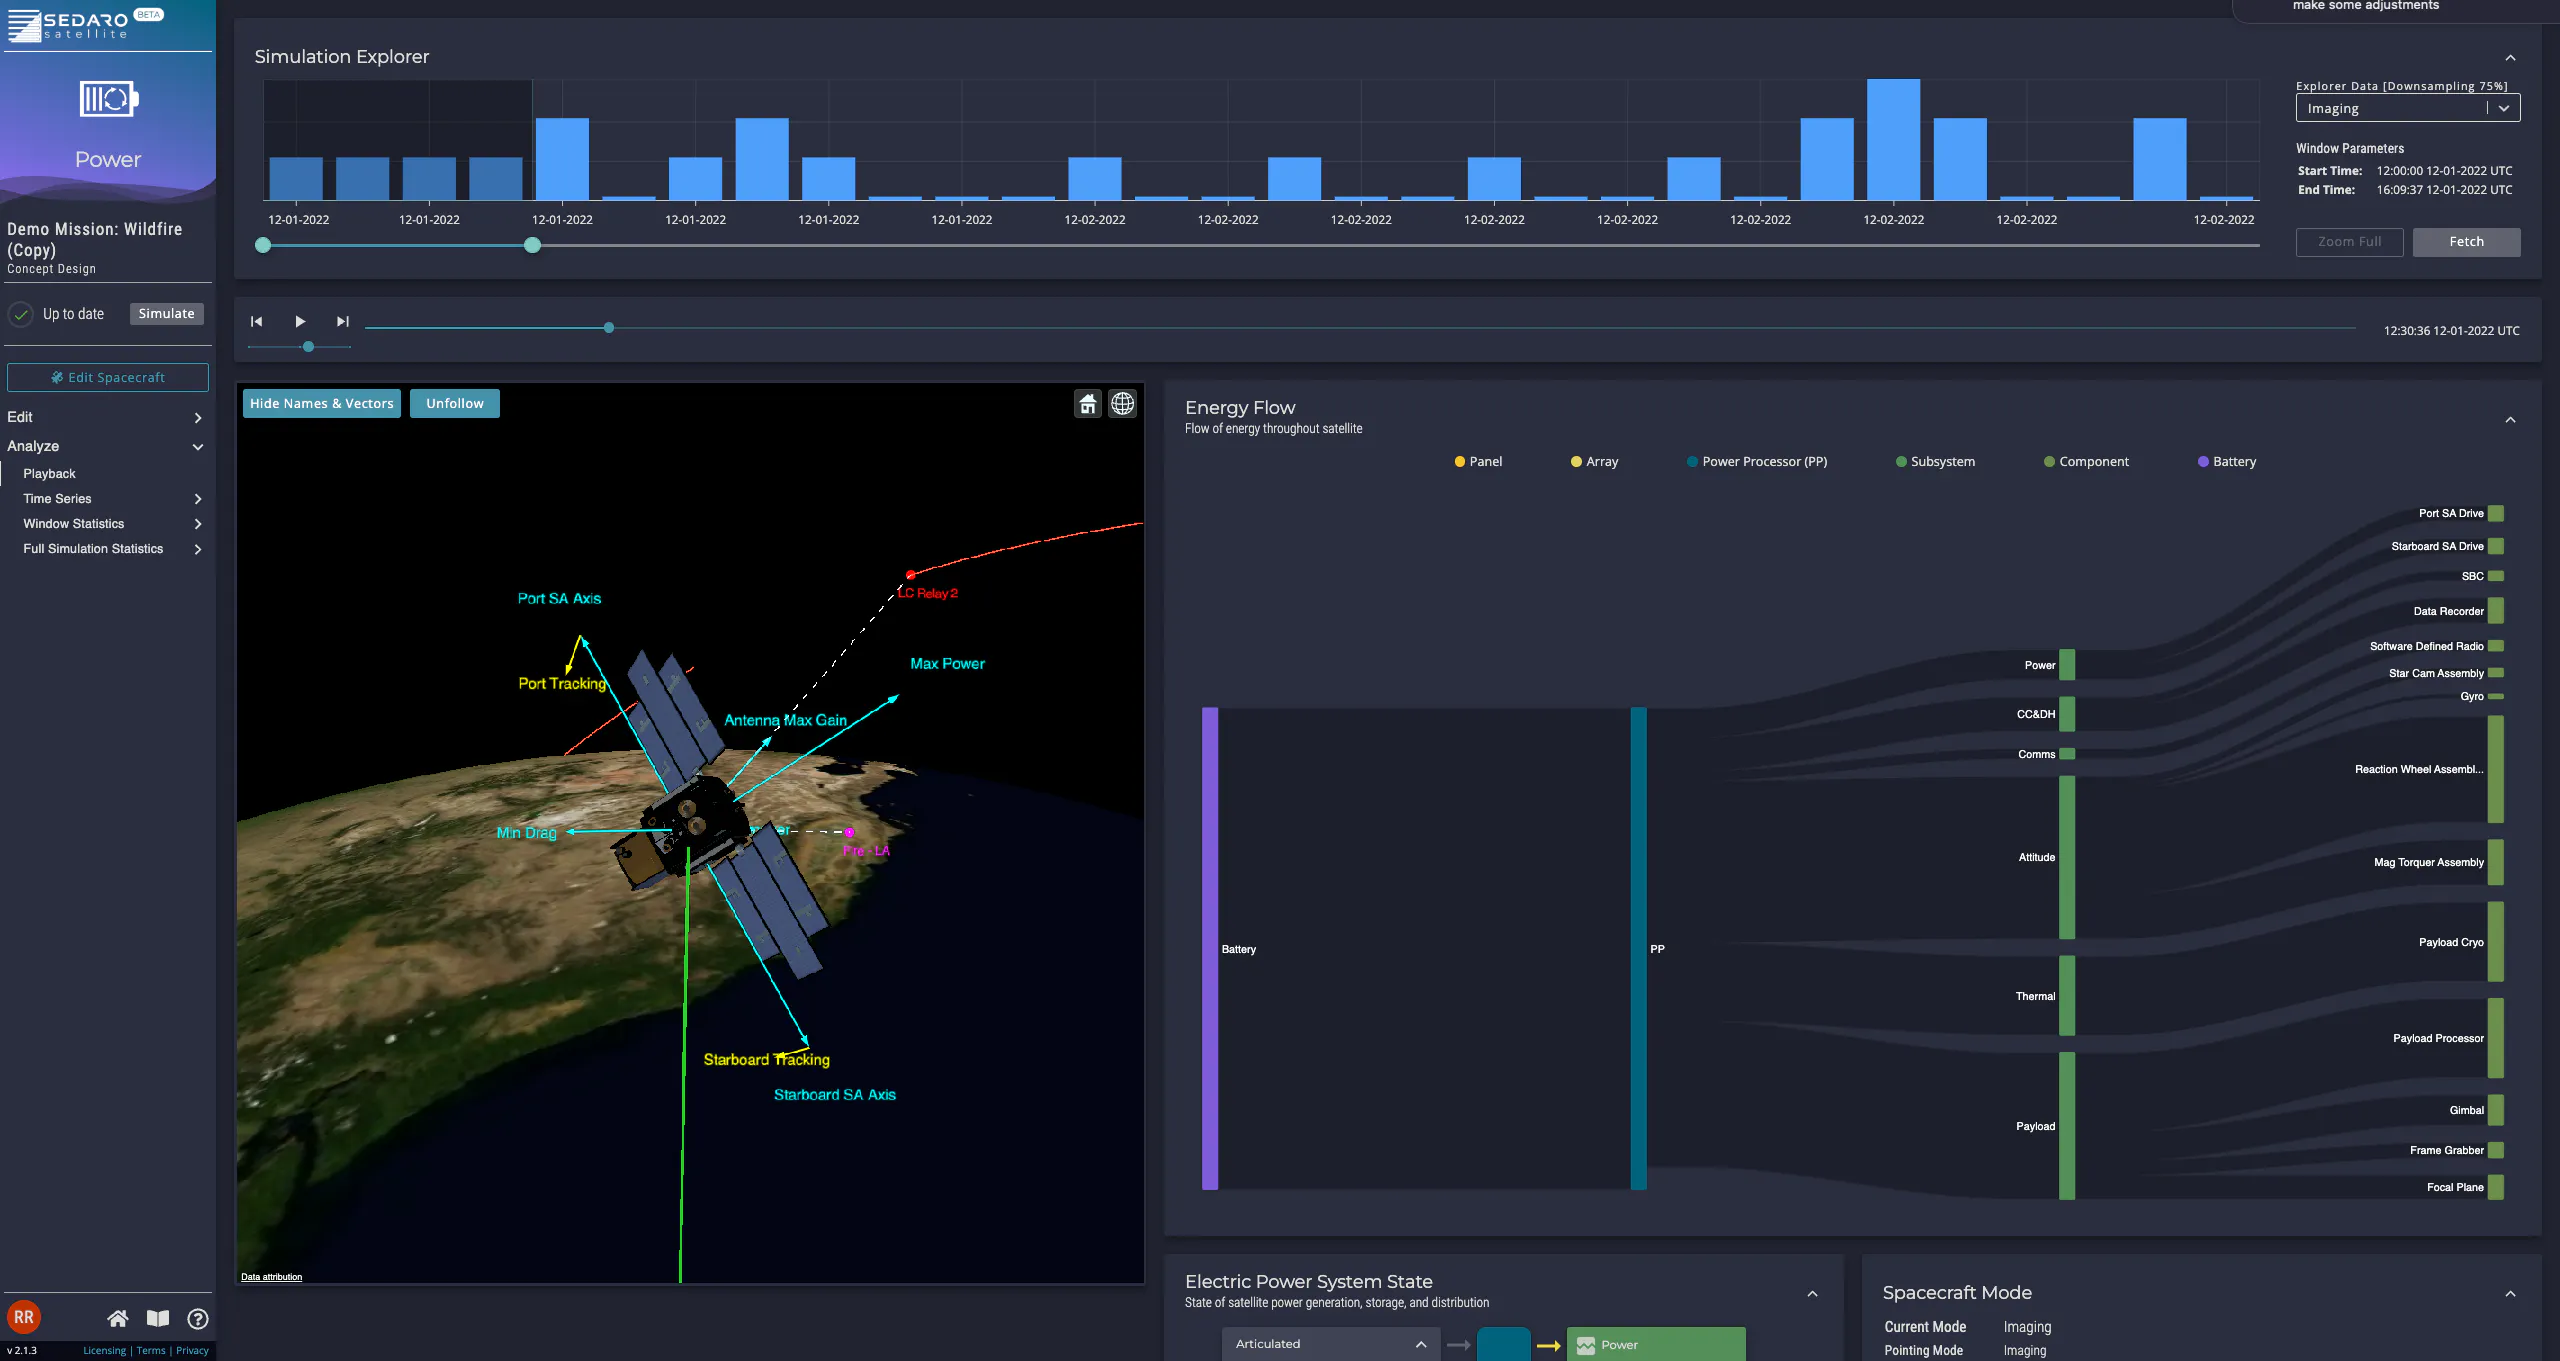Viewport: 2560px width, 1361px height.
Task: Open the Licensing link
Action: (105, 1351)
